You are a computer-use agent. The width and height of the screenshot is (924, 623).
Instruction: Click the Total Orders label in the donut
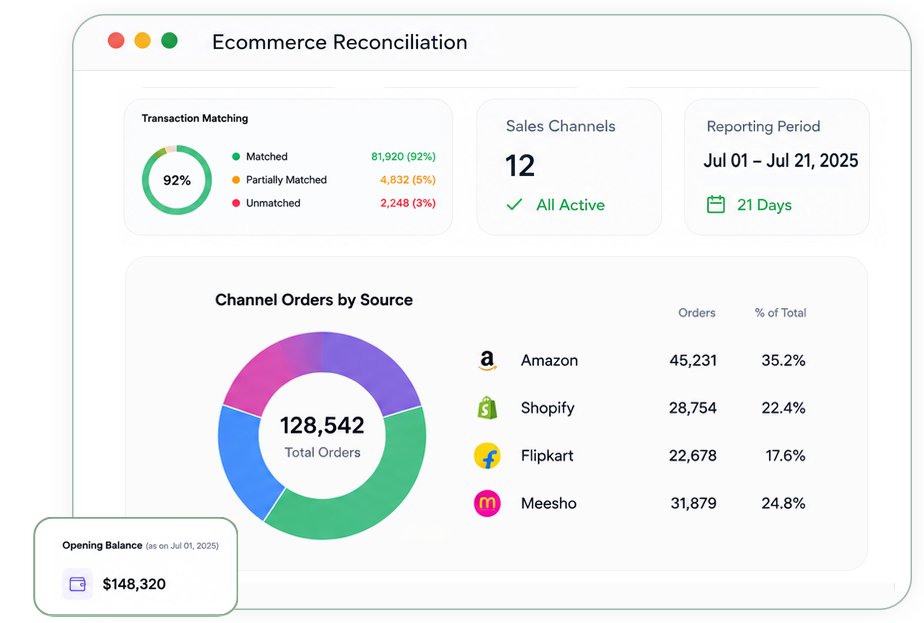coord(322,452)
